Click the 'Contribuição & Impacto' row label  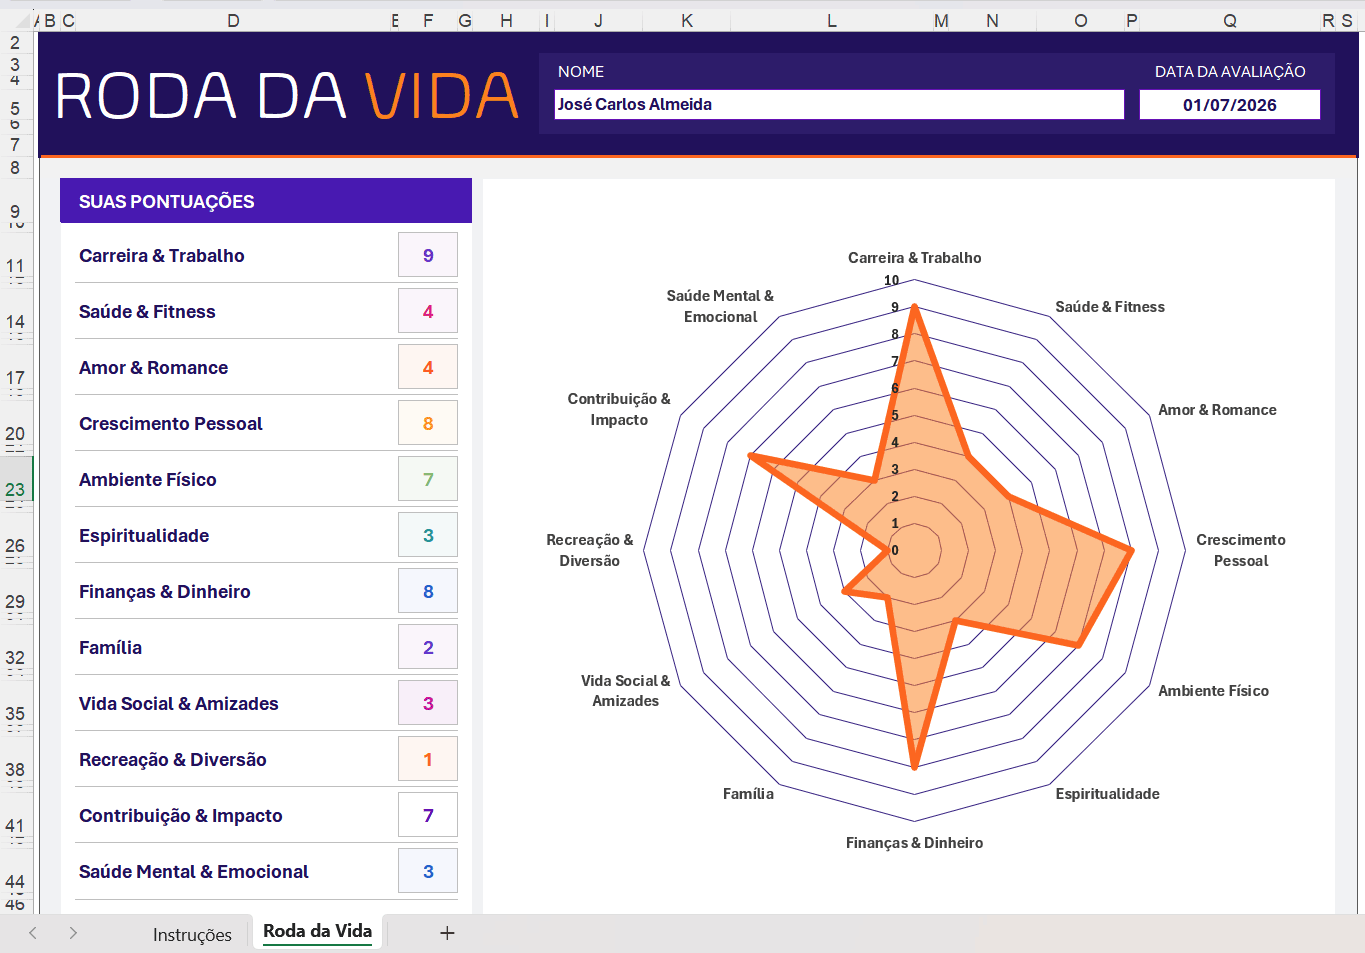pyautogui.click(x=181, y=815)
